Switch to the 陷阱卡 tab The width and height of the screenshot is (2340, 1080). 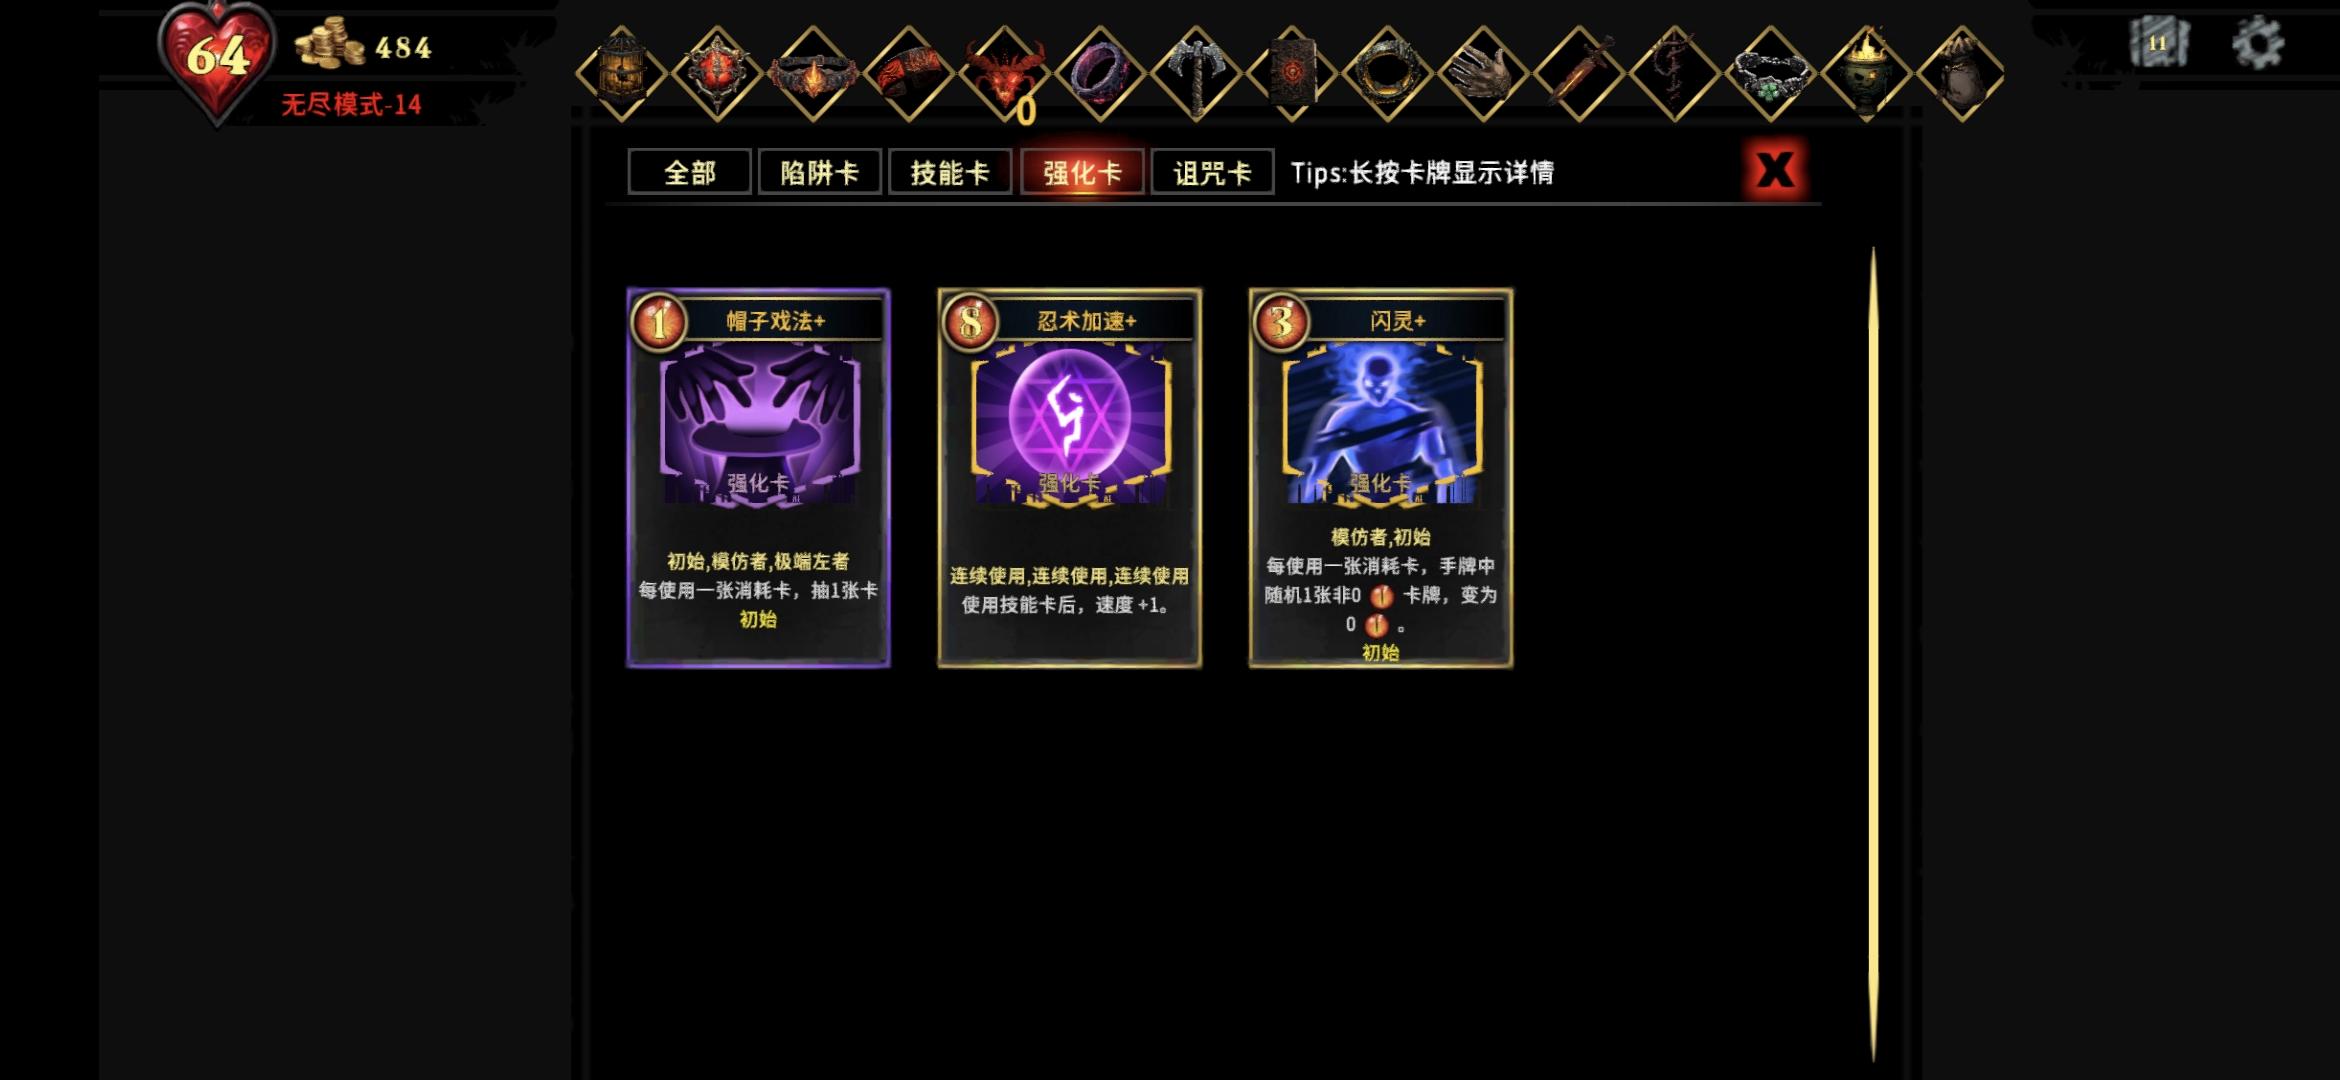819,172
